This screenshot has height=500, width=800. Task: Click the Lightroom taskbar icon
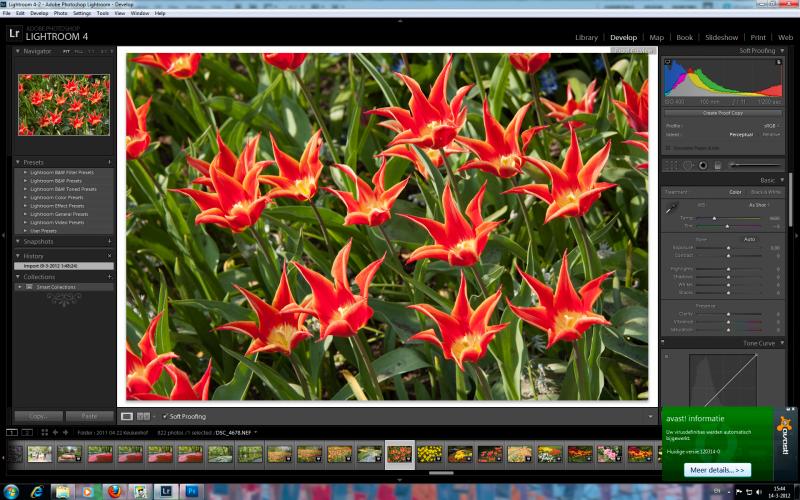coord(166,492)
